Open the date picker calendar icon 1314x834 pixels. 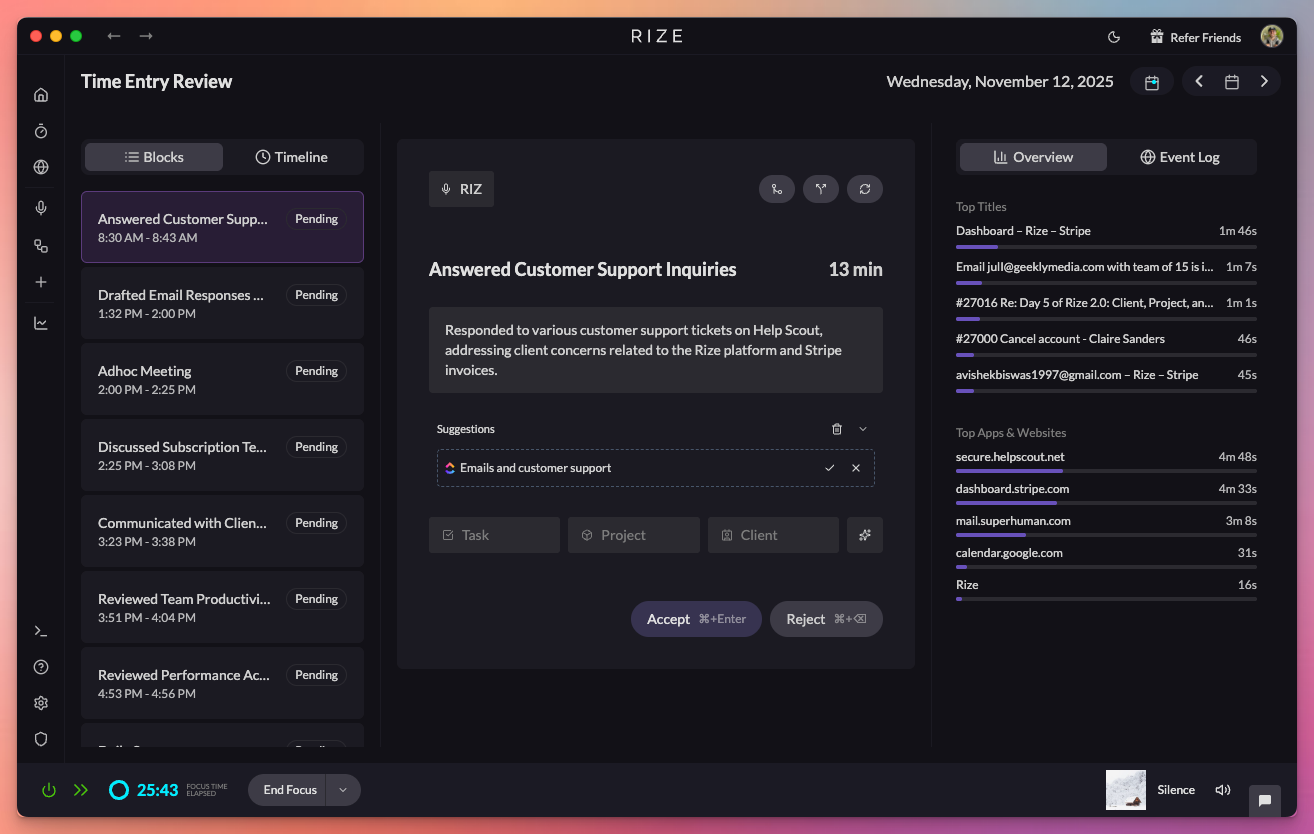[1232, 82]
